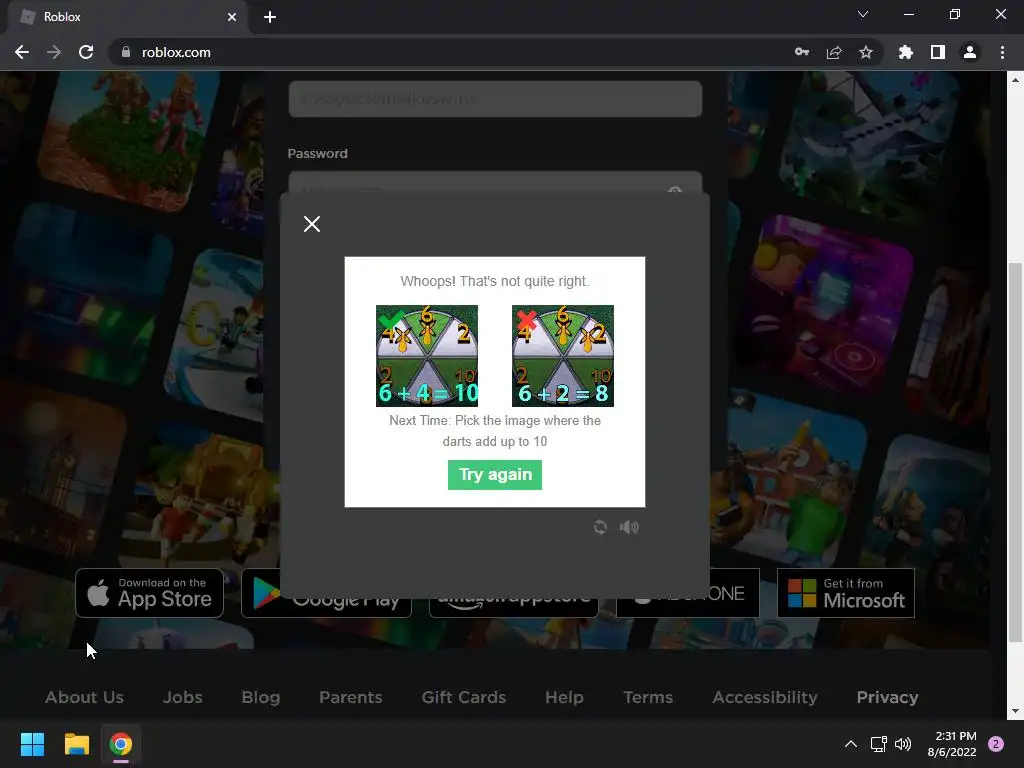Viewport: 1024px width, 768px height.
Task: Open the network status tray icon
Action: pos(878,744)
